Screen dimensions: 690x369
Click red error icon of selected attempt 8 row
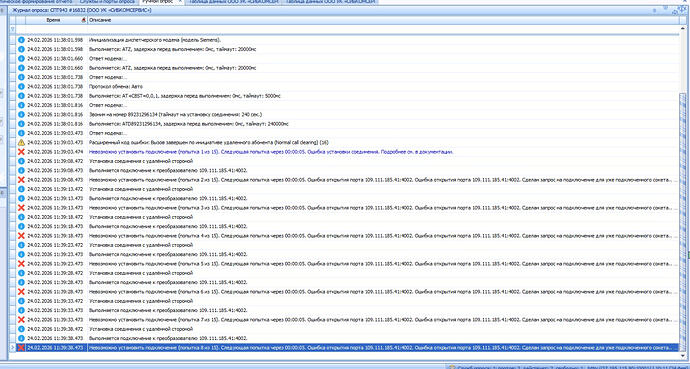pos(21,347)
